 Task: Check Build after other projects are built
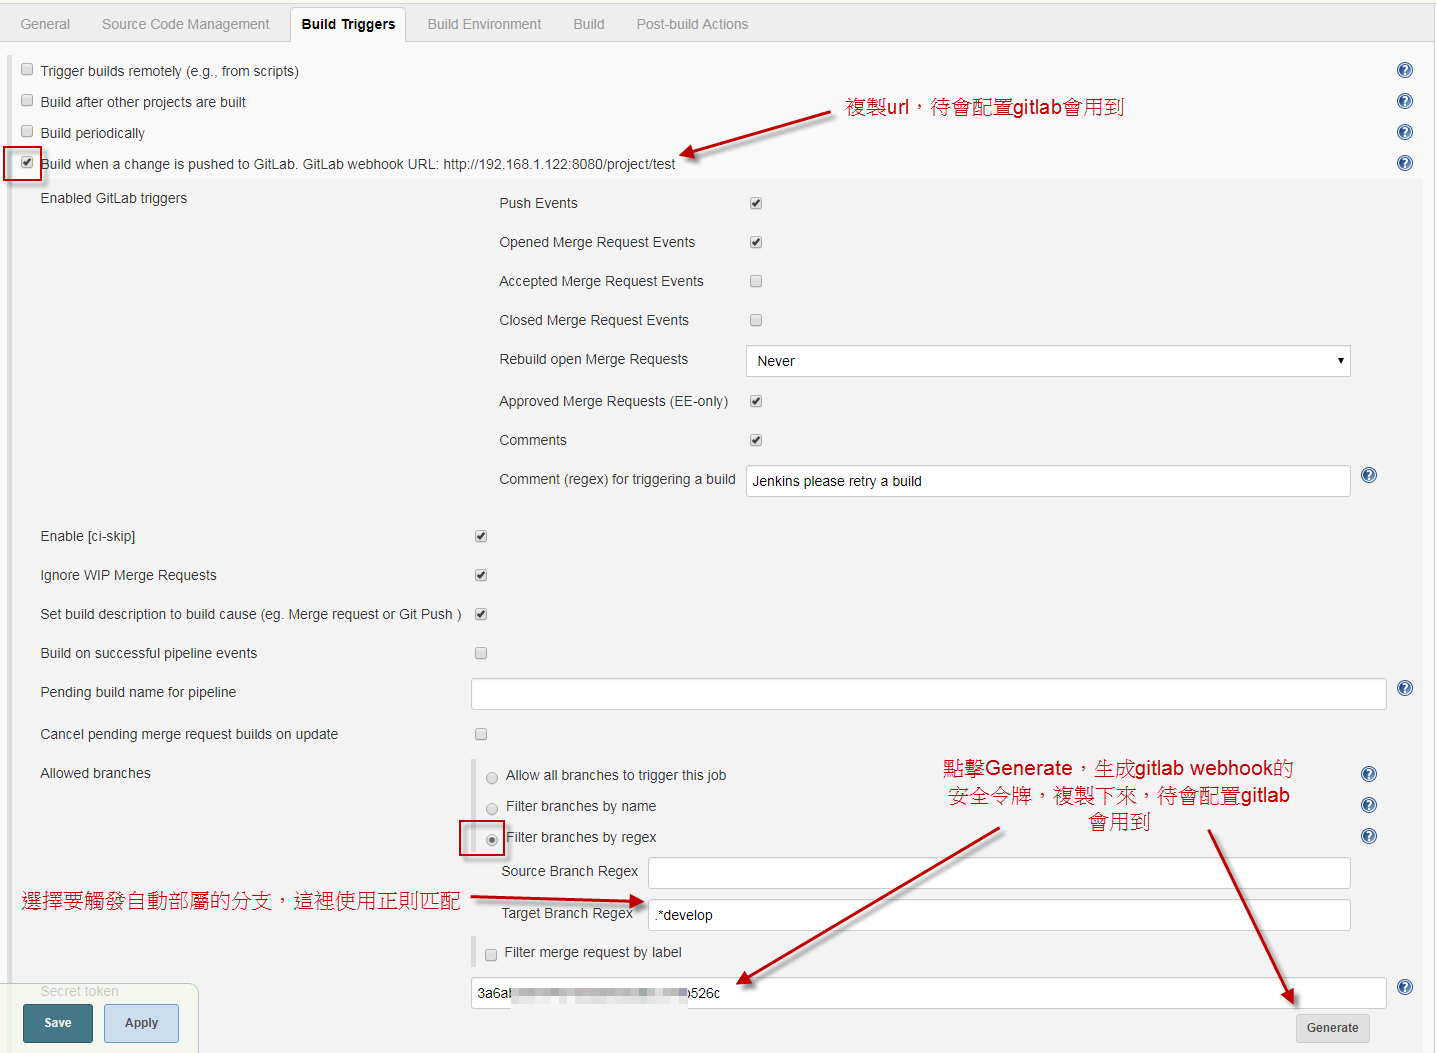click(x=27, y=101)
